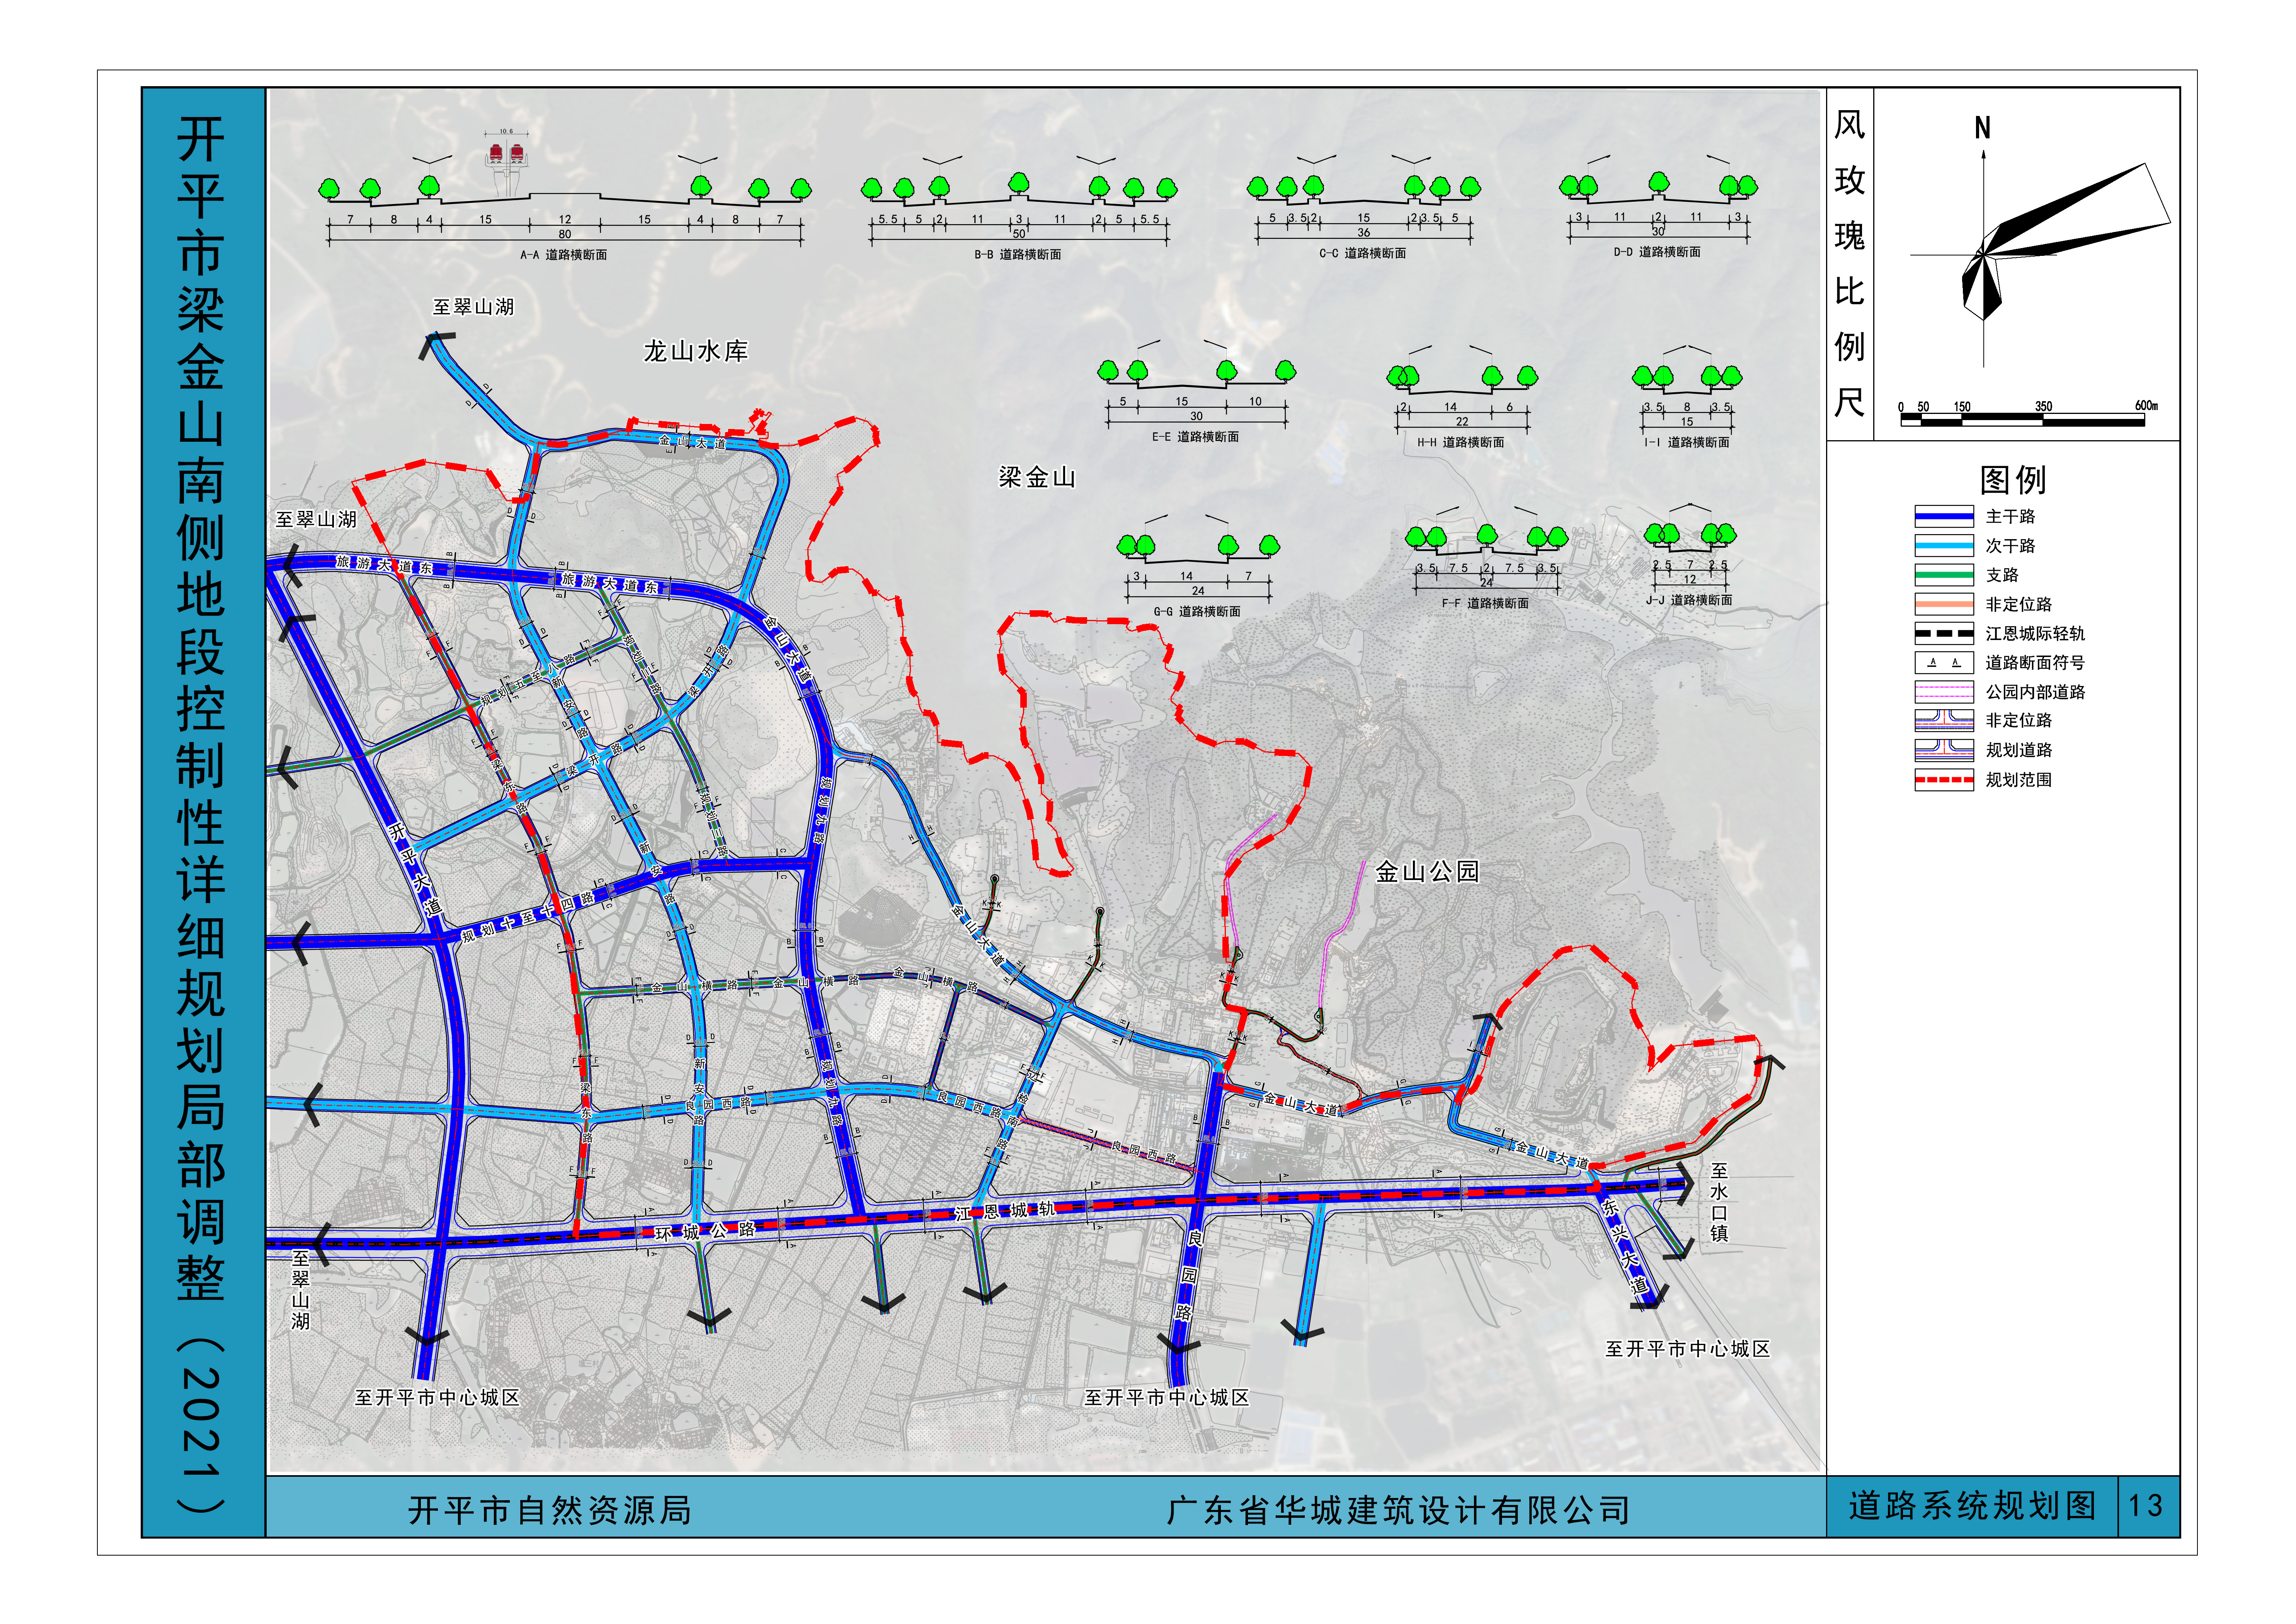2296x1624 pixels.
Task: Click the 公园内部道路 legend label
Action: coord(2035,692)
